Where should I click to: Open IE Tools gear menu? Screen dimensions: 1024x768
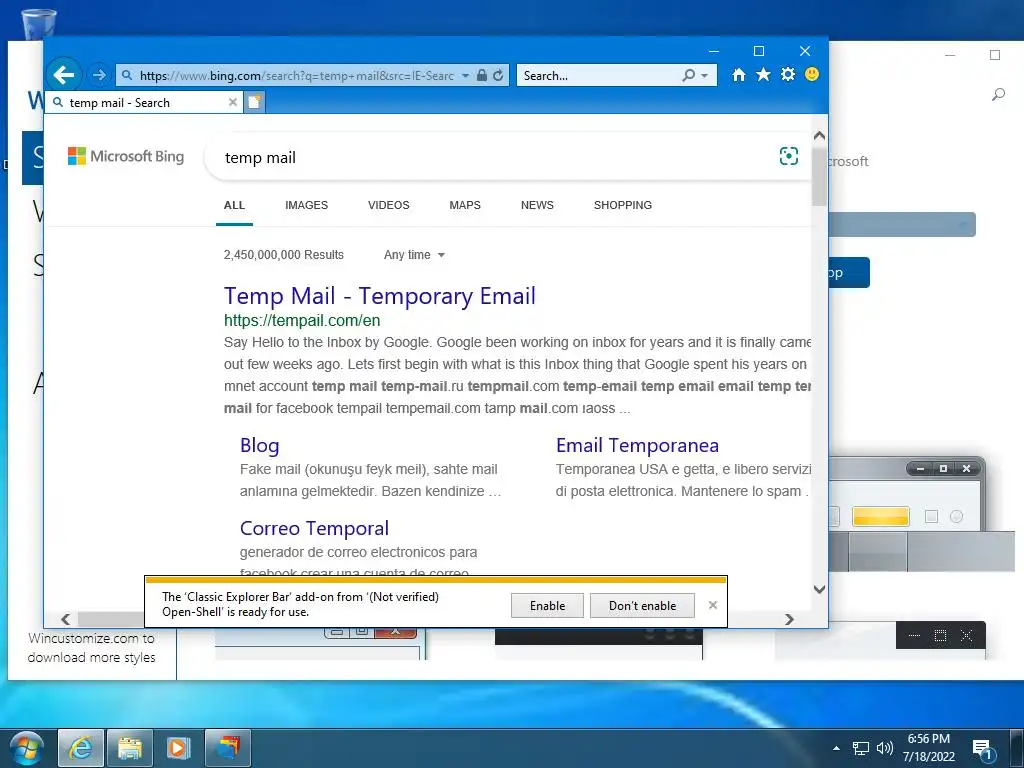pyautogui.click(x=788, y=74)
